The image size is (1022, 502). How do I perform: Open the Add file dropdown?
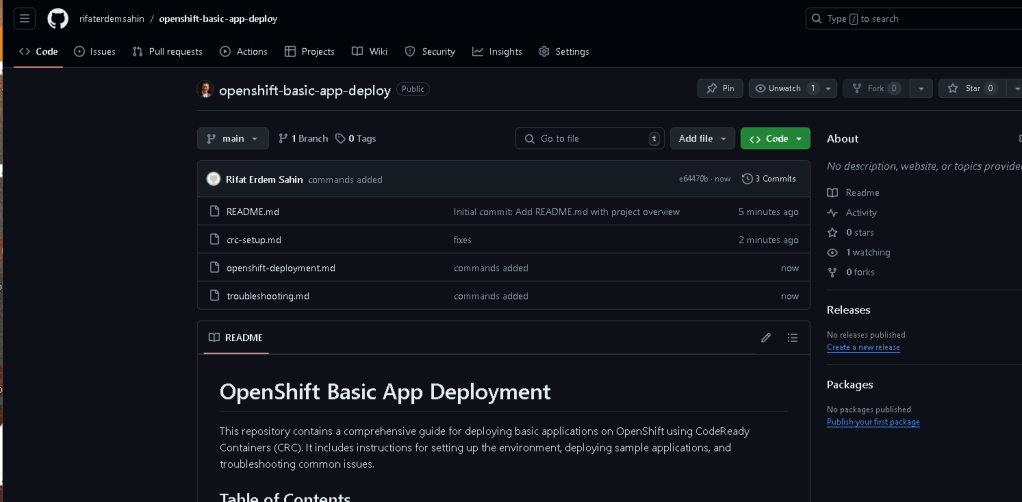pyautogui.click(x=703, y=138)
